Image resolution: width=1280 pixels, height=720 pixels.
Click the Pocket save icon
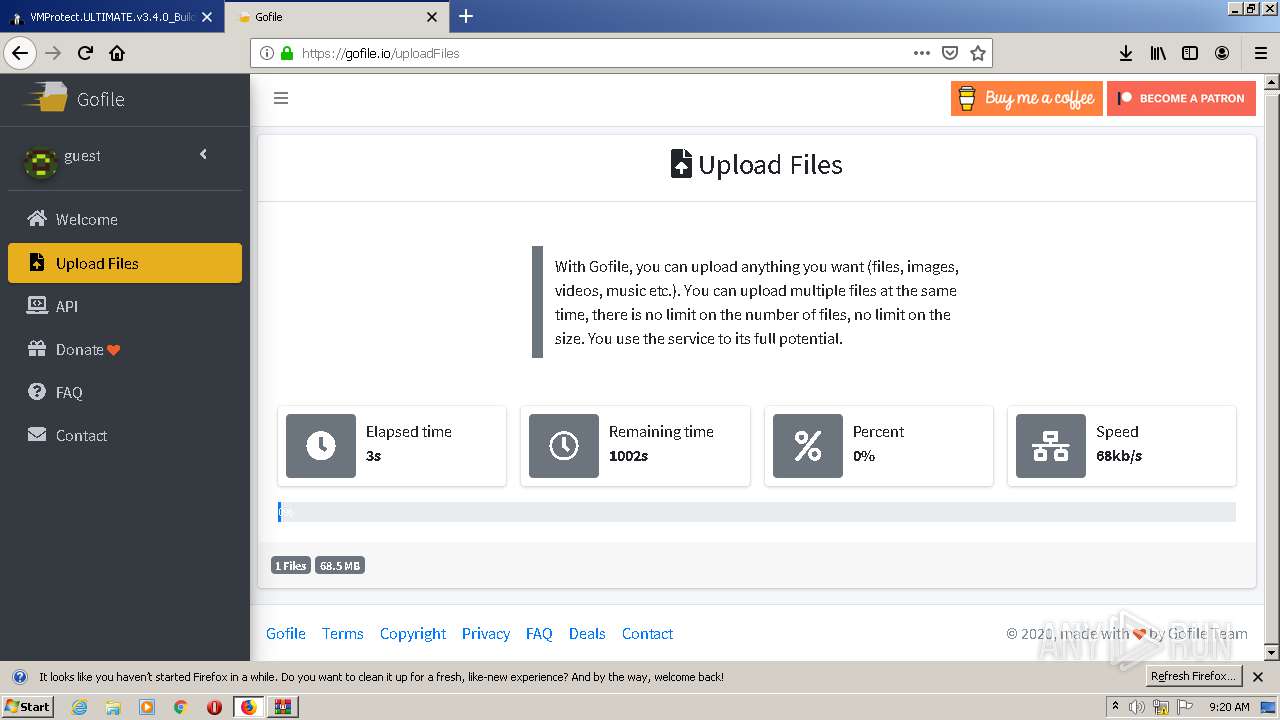click(x=950, y=53)
